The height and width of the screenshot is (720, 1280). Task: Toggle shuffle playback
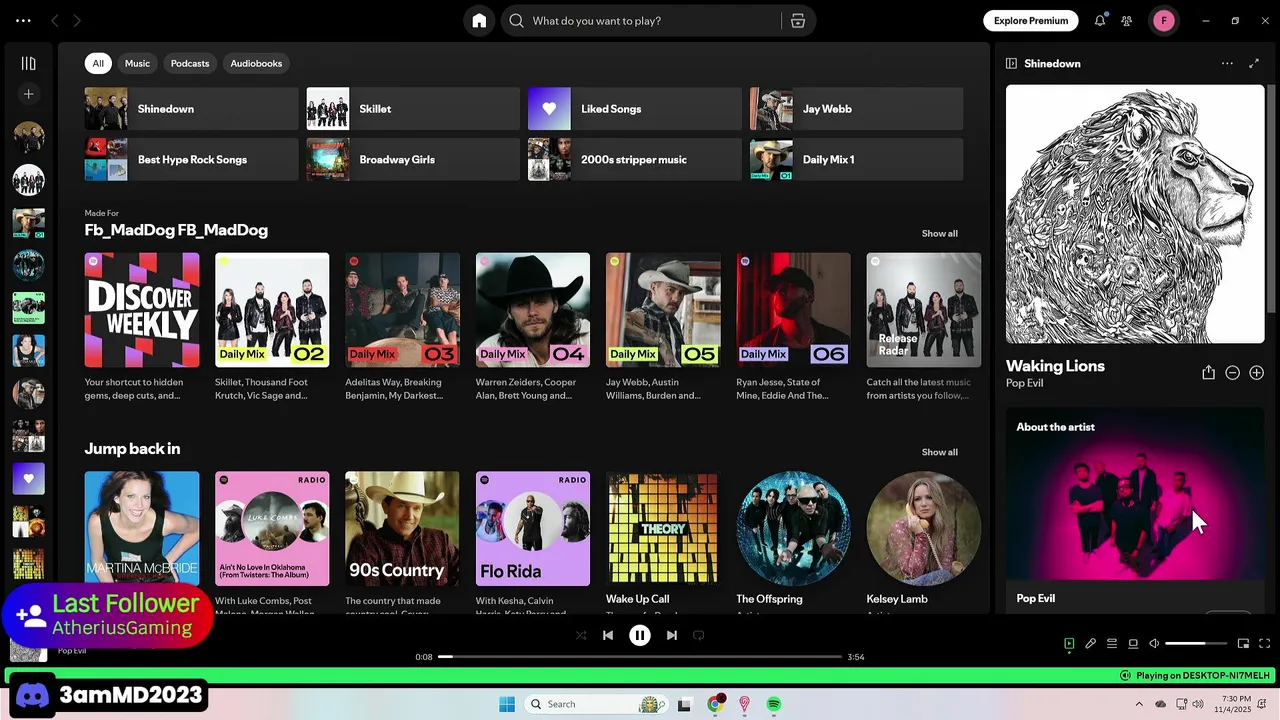pos(581,635)
